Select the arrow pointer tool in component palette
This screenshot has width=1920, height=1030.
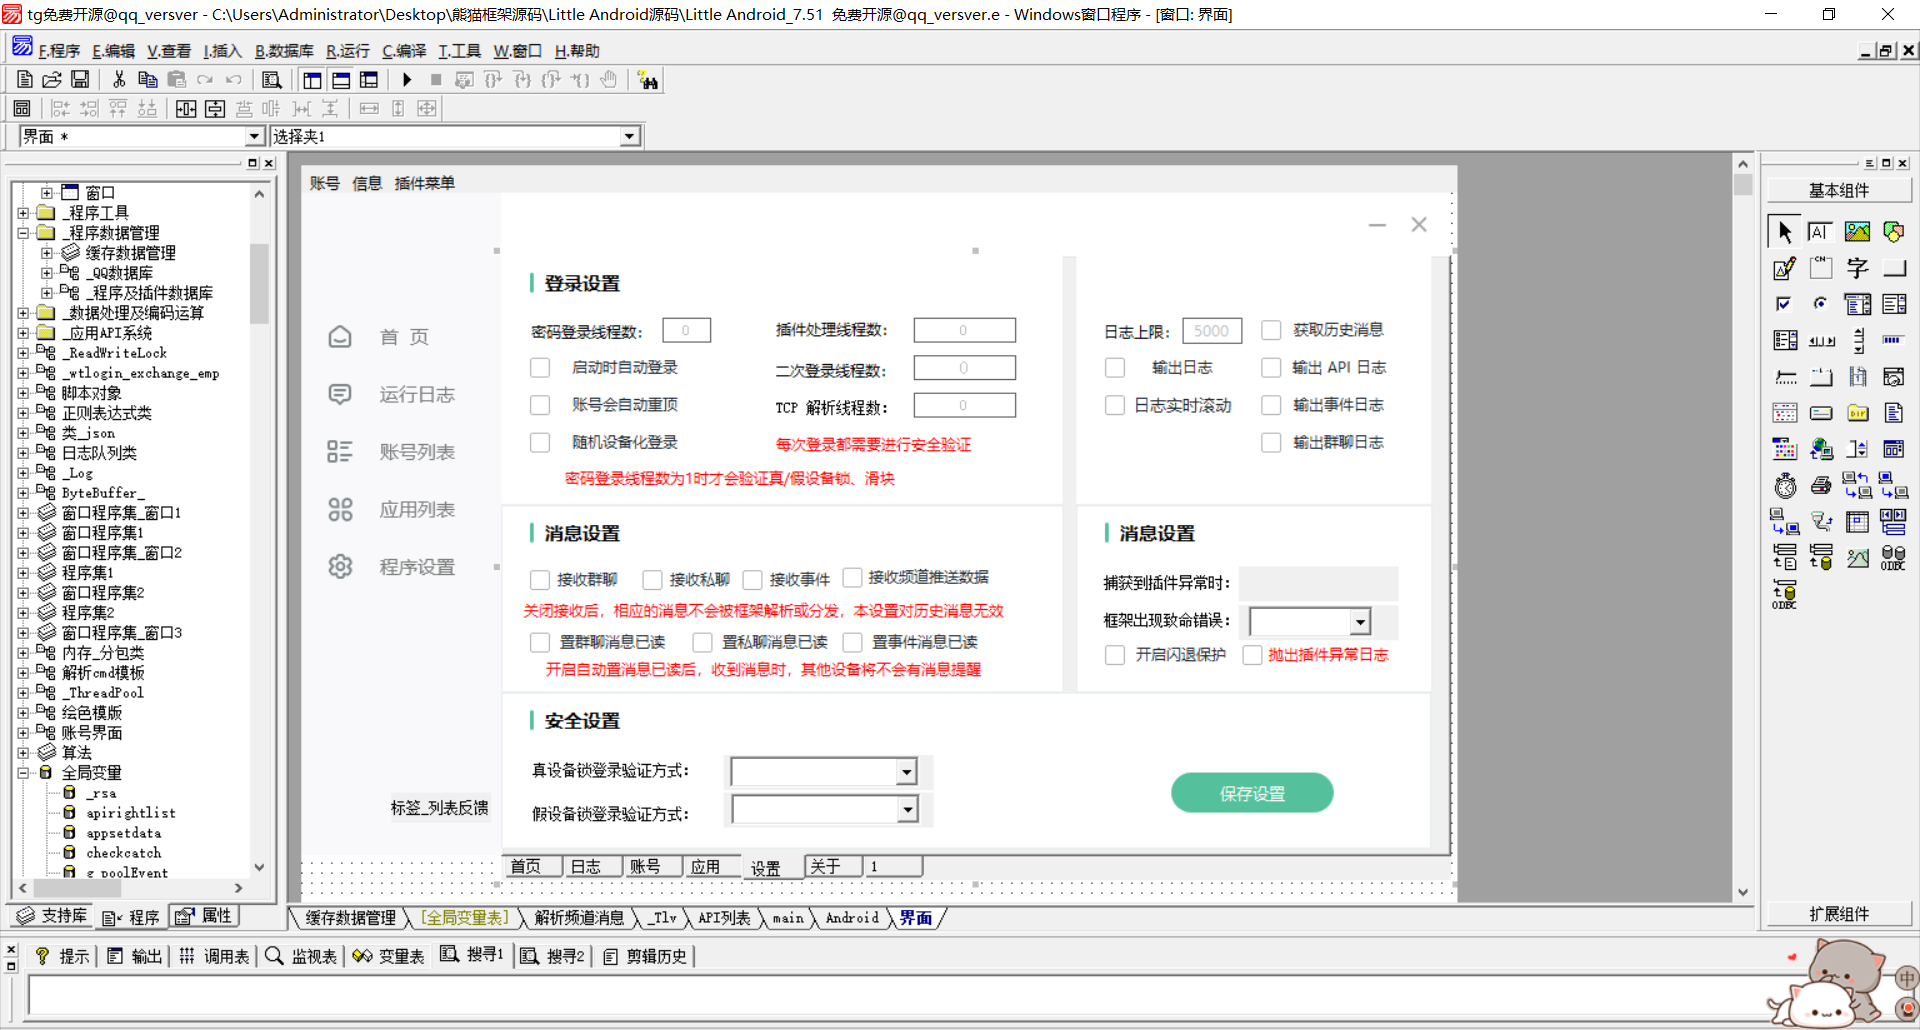click(x=1784, y=232)
